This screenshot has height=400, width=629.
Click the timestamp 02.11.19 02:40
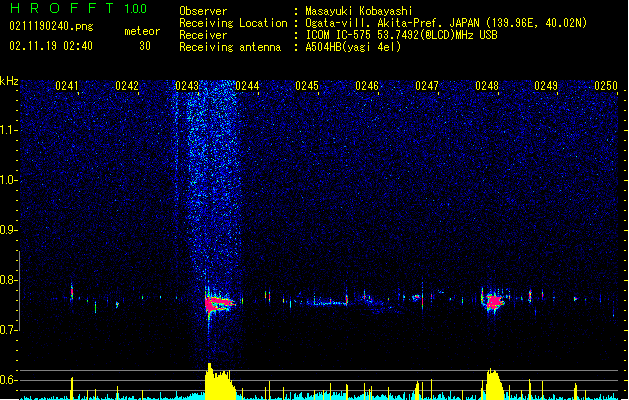coord(51,46)
